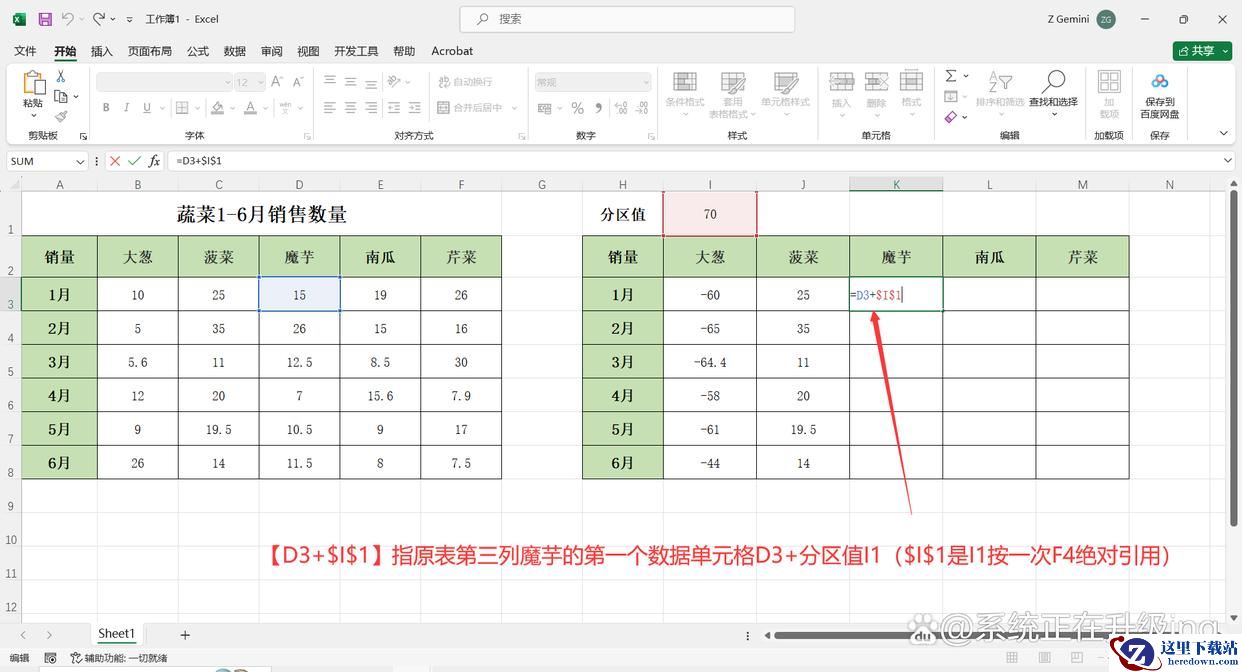The height and width of the screenshot is (672, 1242).
Task: Click Save to Baidu Netdisk icon
Action: tap(1159, 84)
